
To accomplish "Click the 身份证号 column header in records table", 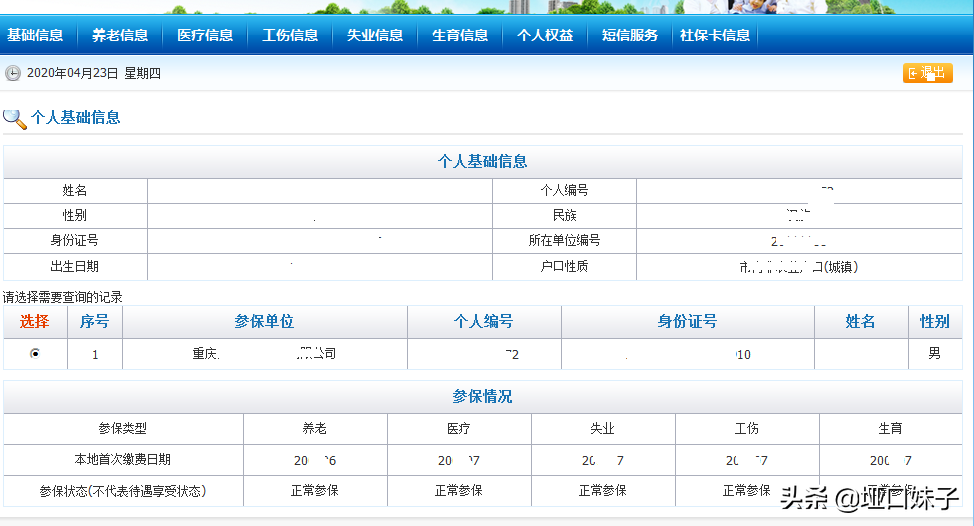I will pos(687,322).
